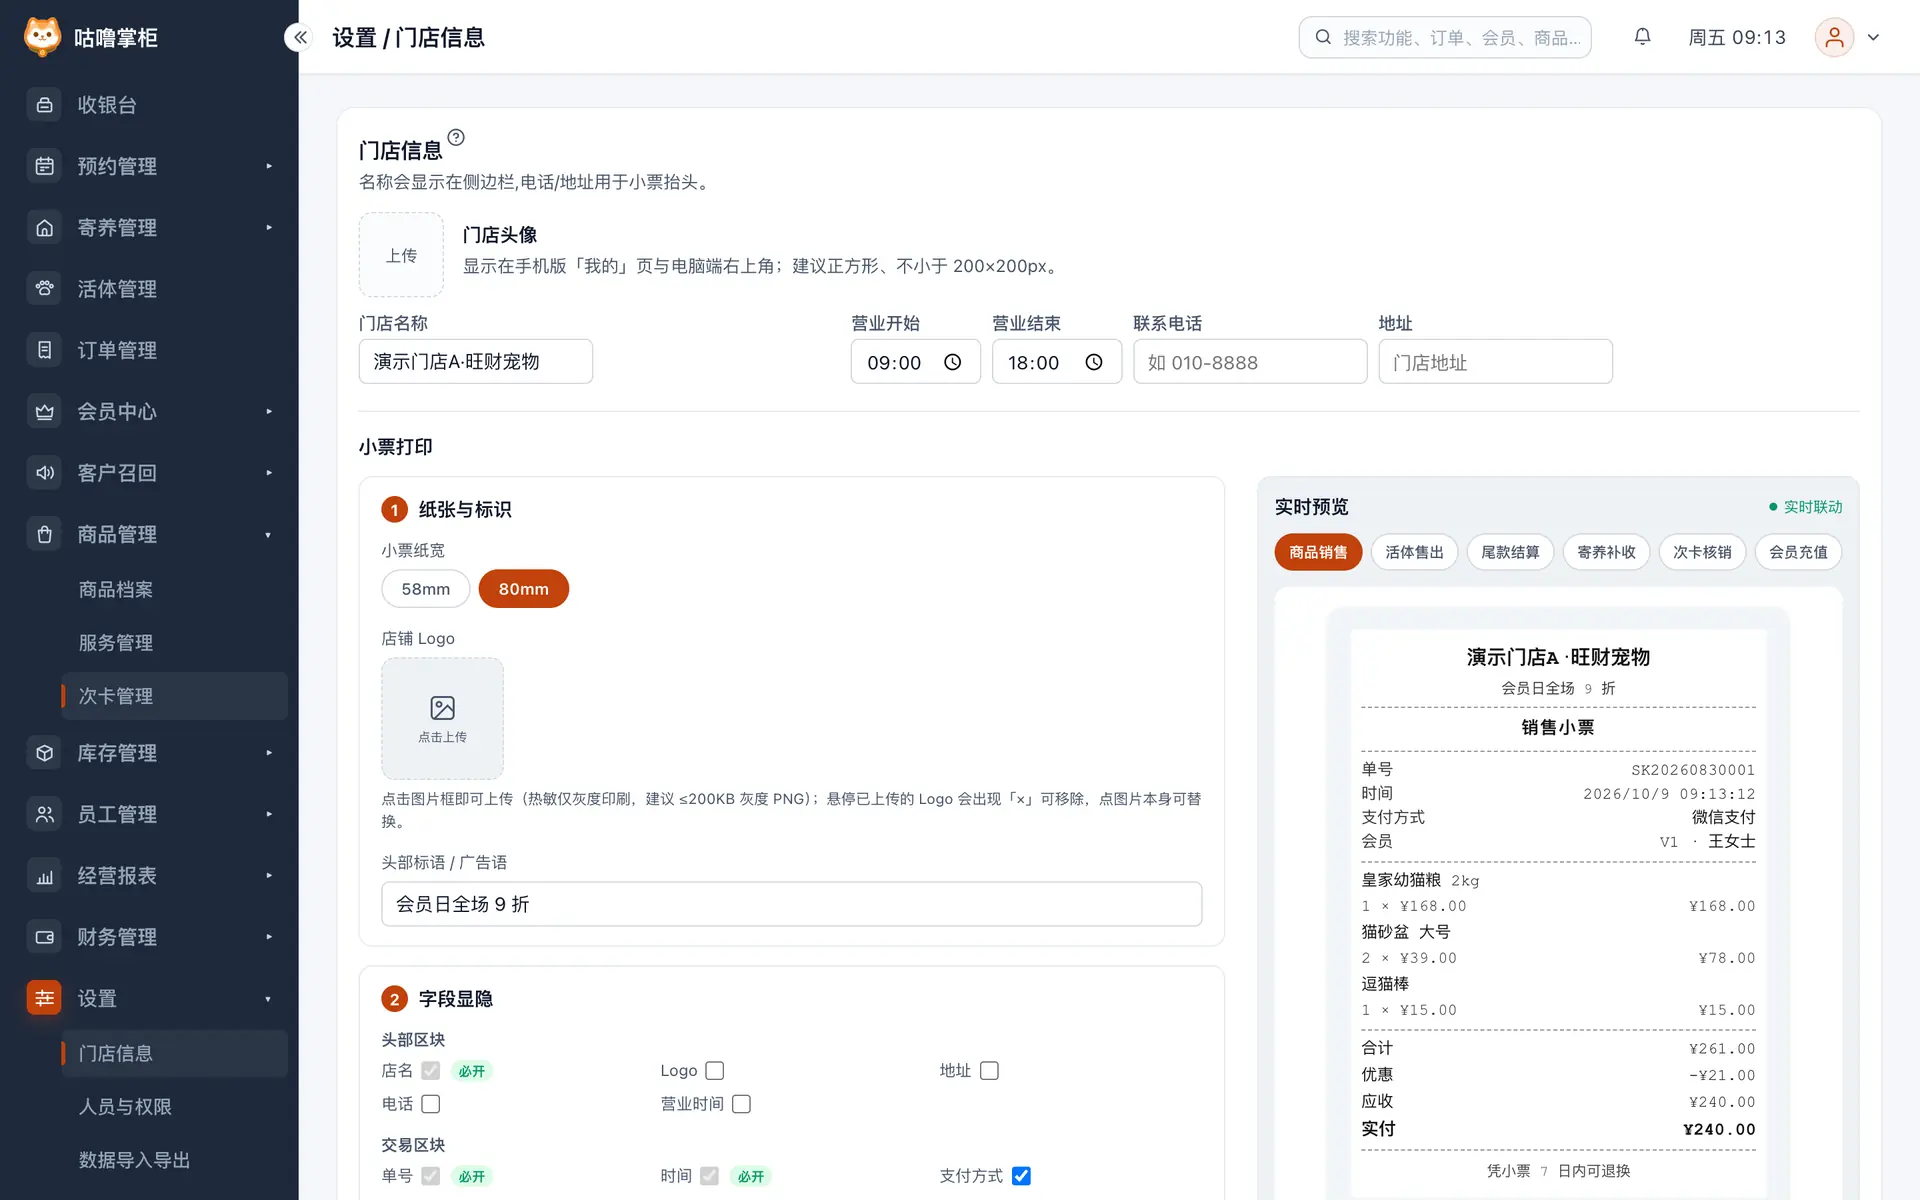
Task: Click the 员工管理 people icon
Action: [45, 814]
